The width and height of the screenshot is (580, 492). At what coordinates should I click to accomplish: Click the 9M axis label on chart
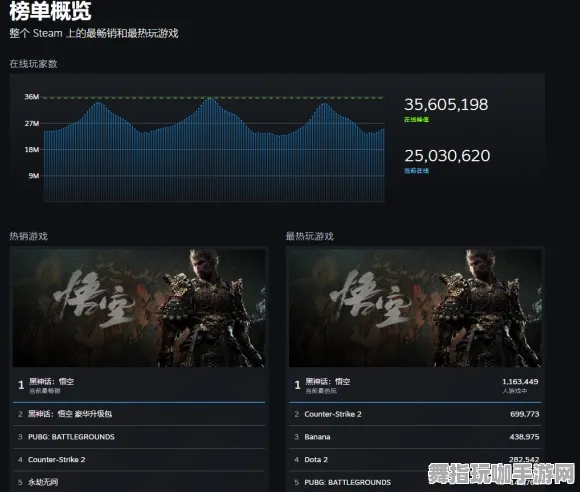pyautogui.click(x=34, y=176)
